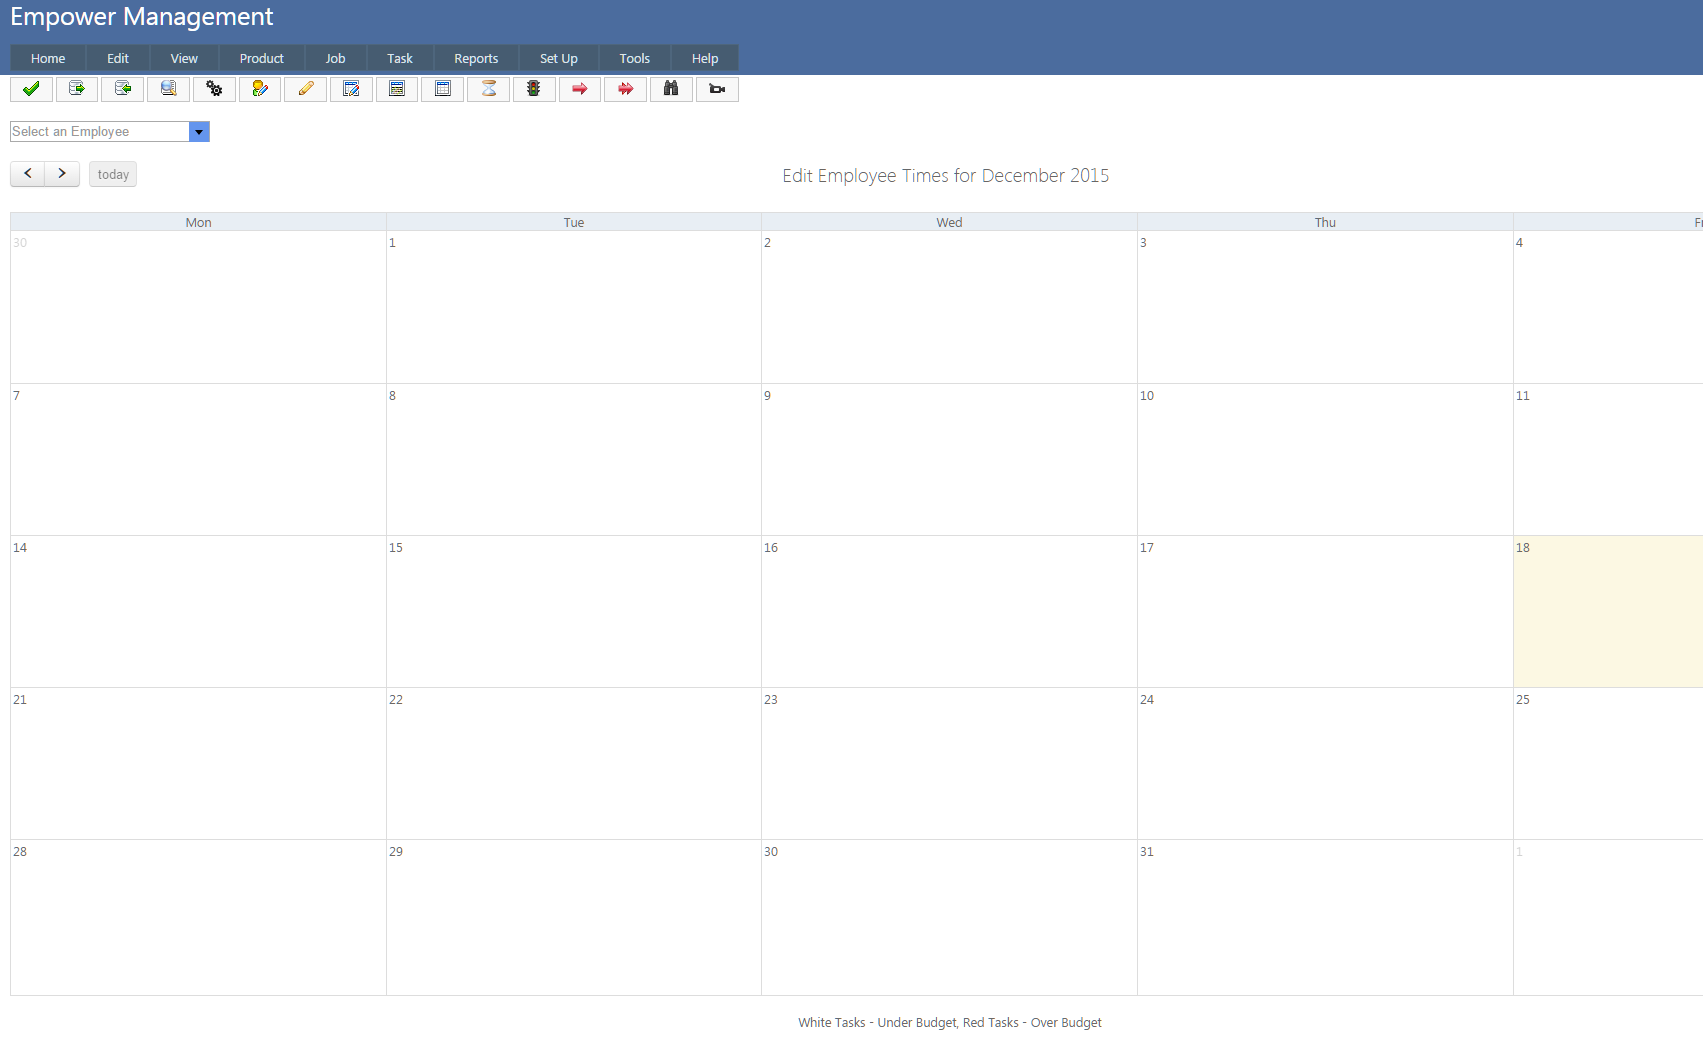Click the traffic light toolbar icon
Image resolution: width=1703 pixels, height=1053 pixels.
pos(534,89)
